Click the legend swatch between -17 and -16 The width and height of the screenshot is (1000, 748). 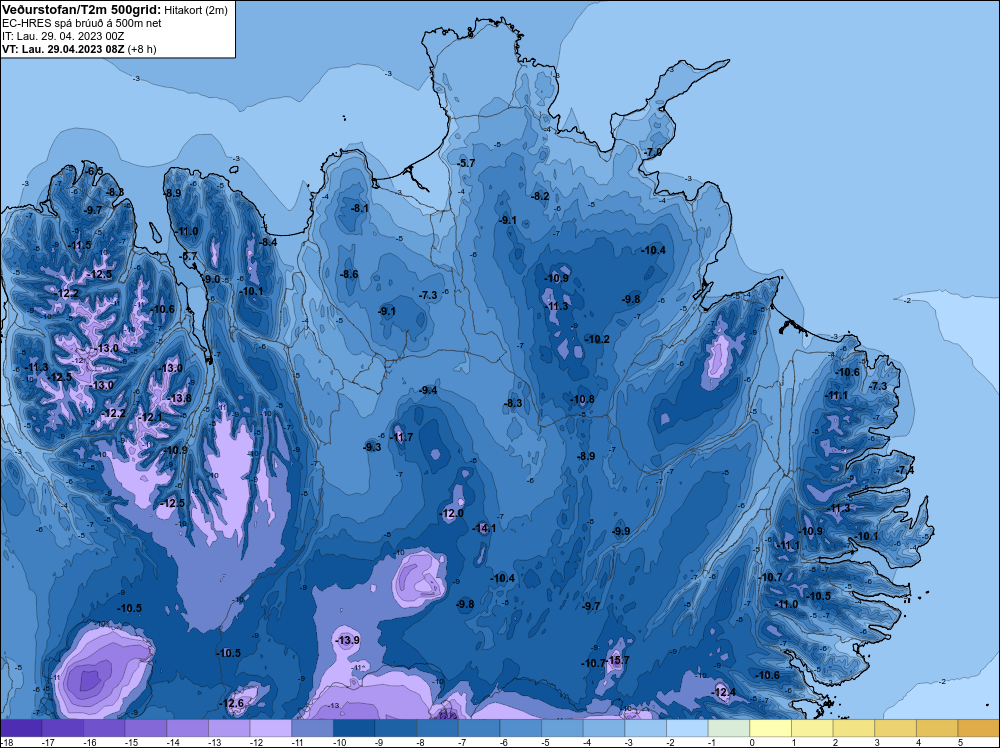point(62,728)
